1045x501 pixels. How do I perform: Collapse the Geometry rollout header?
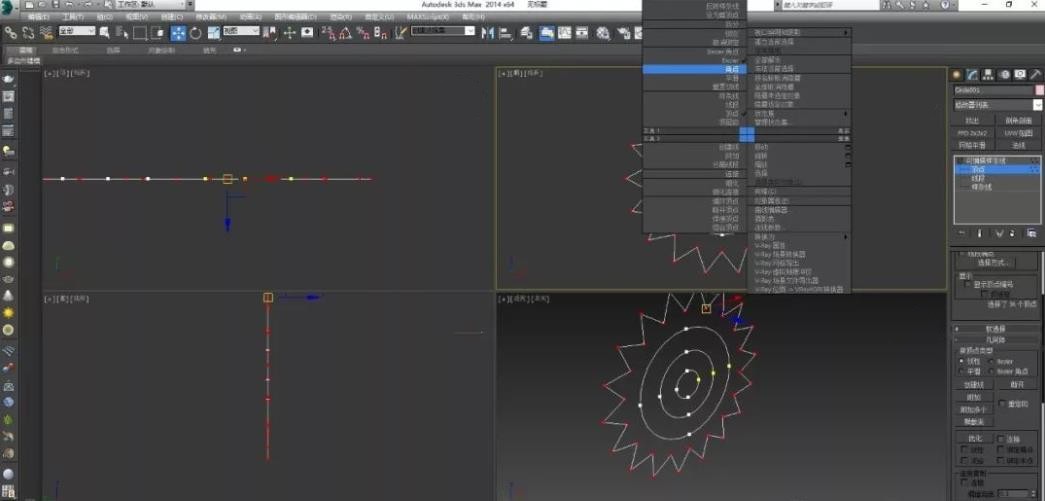click(x=996, y=340)
